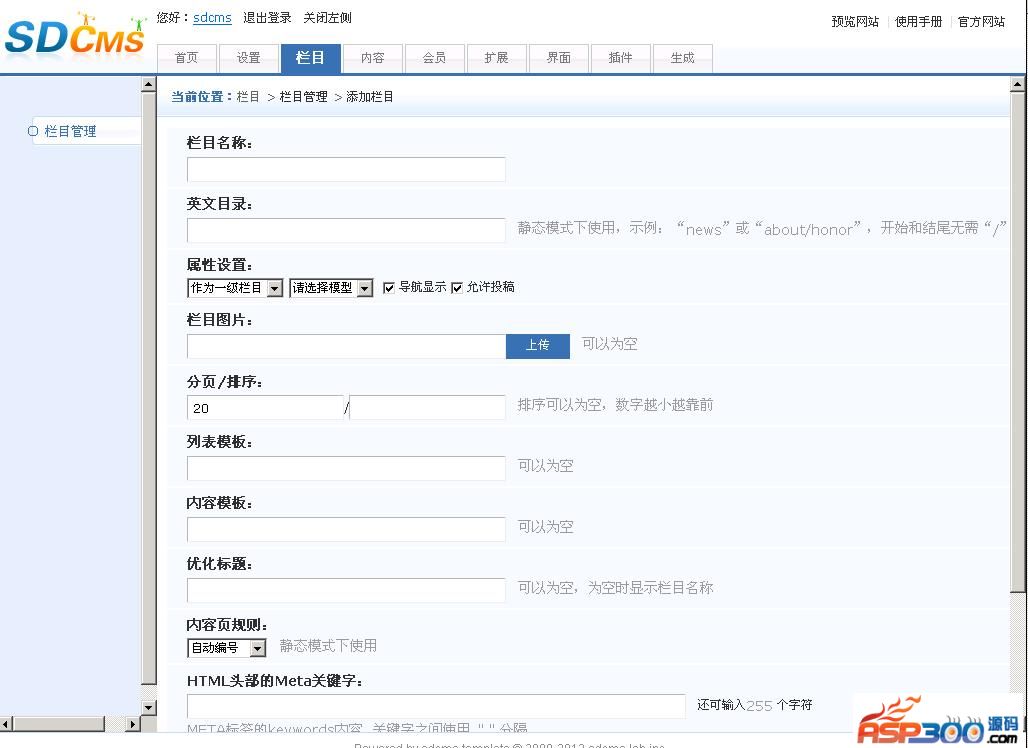Open the 预览网站 link
Screen dimensions: 1028x748
[x=855, y=22]
